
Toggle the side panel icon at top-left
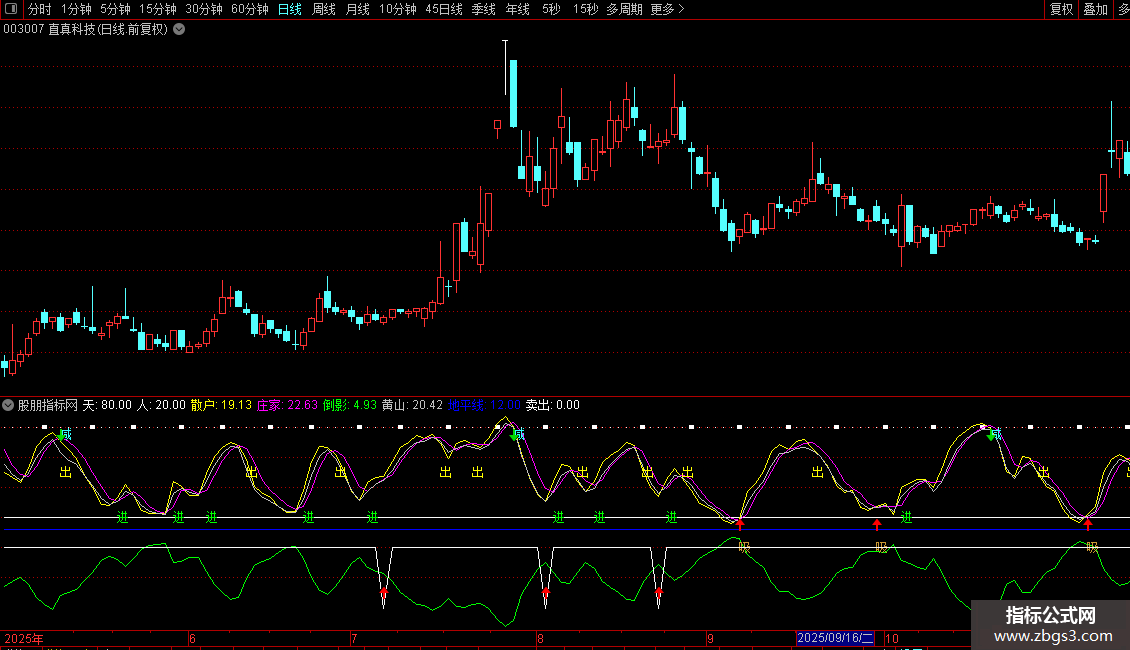pos(10,9)
